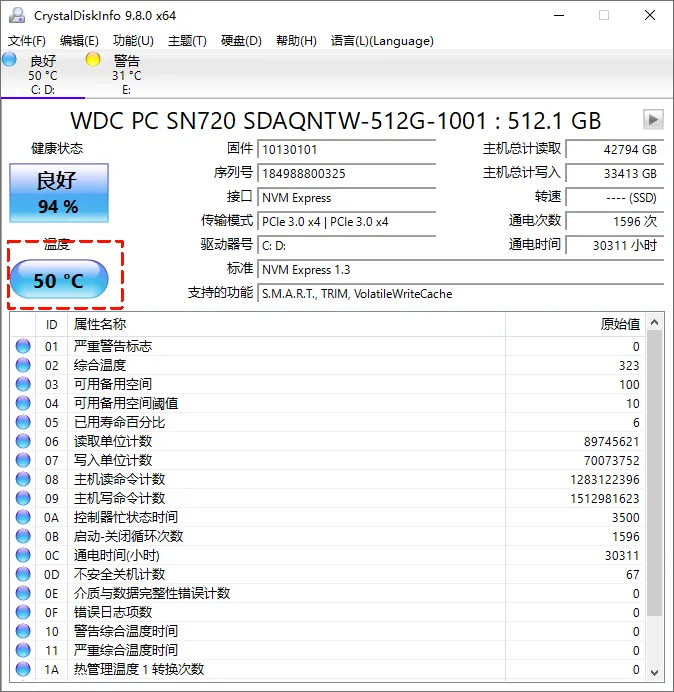The height and width of the screenshot is (692, 674).
Task: Click the transfer mode field PCIe 3.0 x4
Action: [346, 222]
